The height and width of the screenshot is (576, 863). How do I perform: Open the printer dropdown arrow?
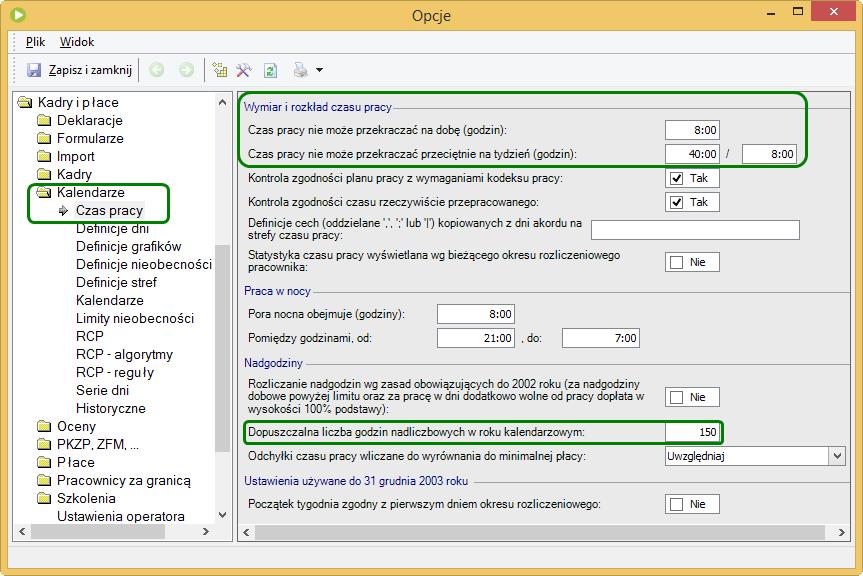[x=319, y=70]
